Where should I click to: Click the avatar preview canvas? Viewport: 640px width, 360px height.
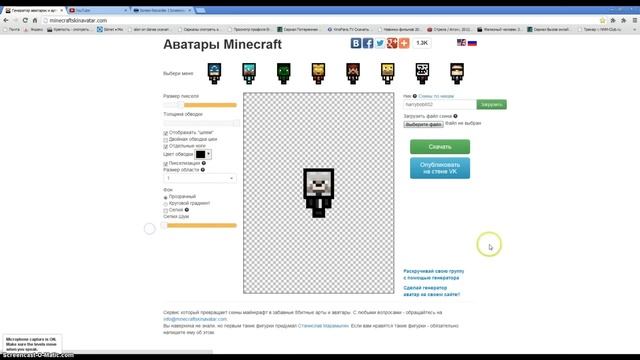coord(319,193)
